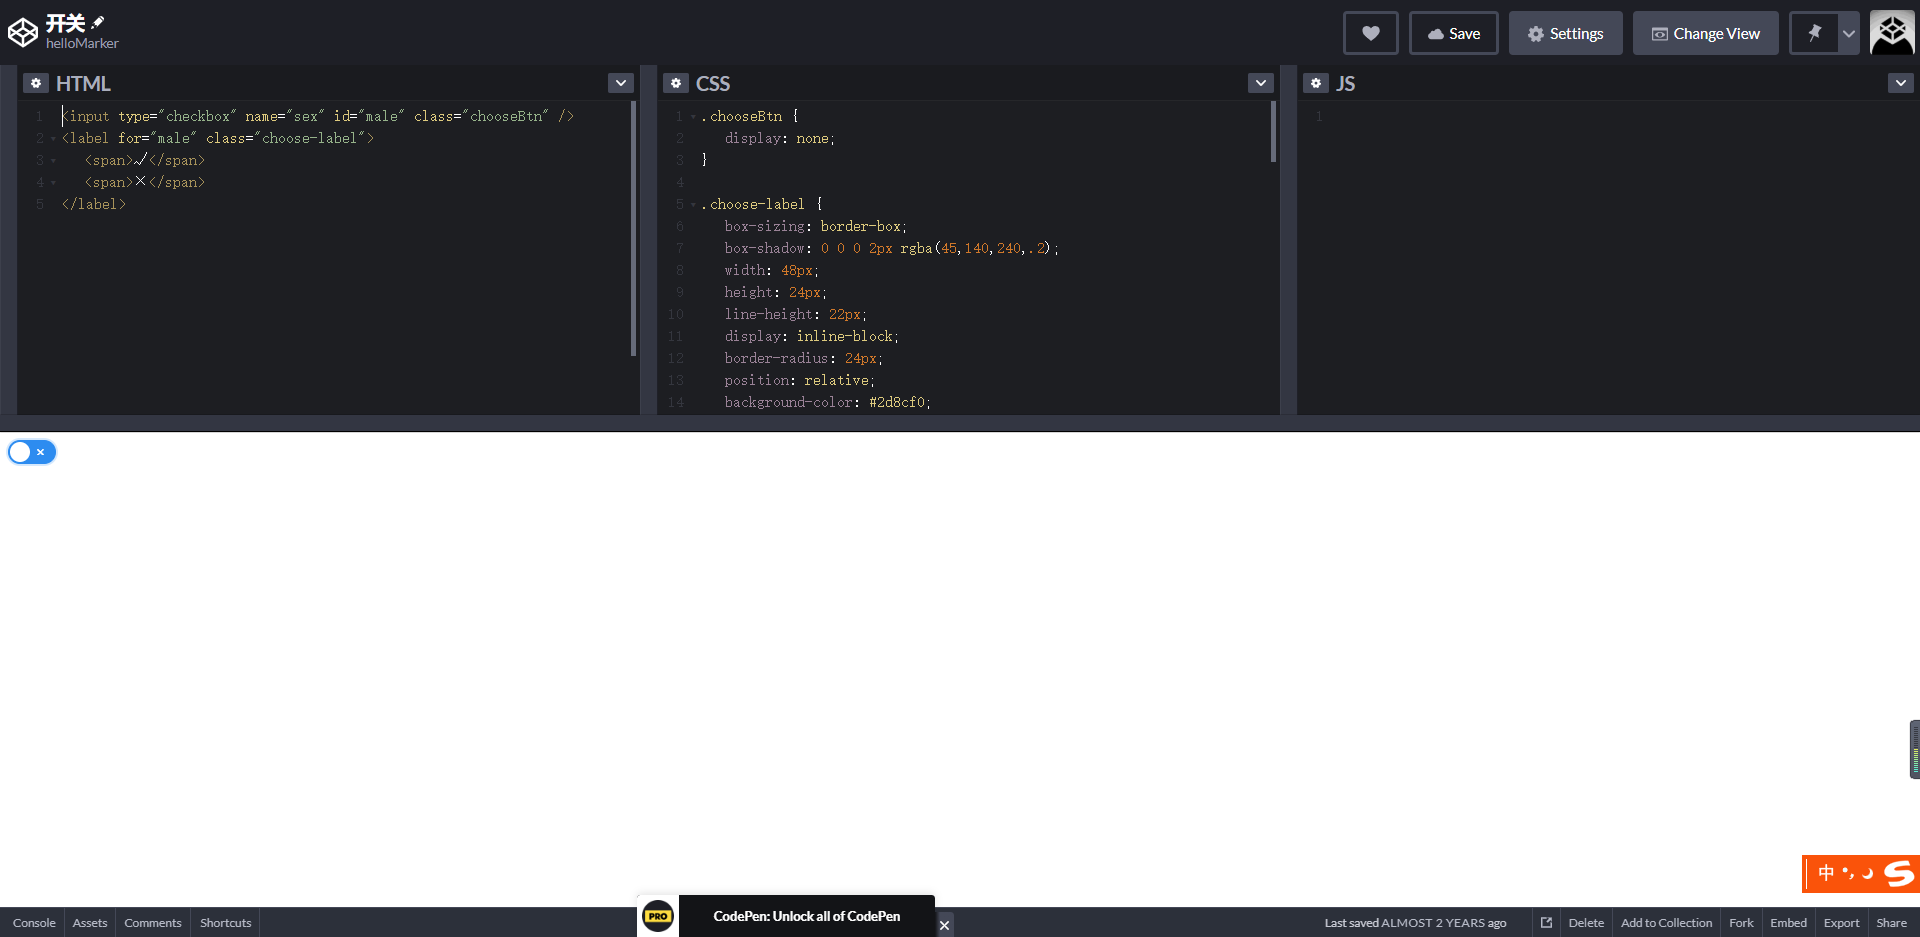
Task: Toggle the blue switch in preview
Action: (x=32, y=452)
